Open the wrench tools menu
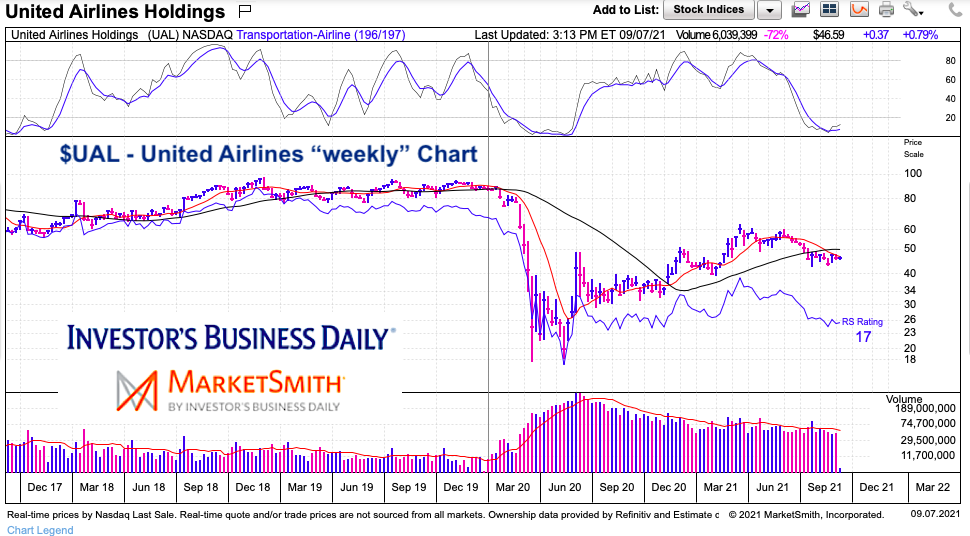The height and width of the screenshot is (536, 970). [x=913, y=9]
